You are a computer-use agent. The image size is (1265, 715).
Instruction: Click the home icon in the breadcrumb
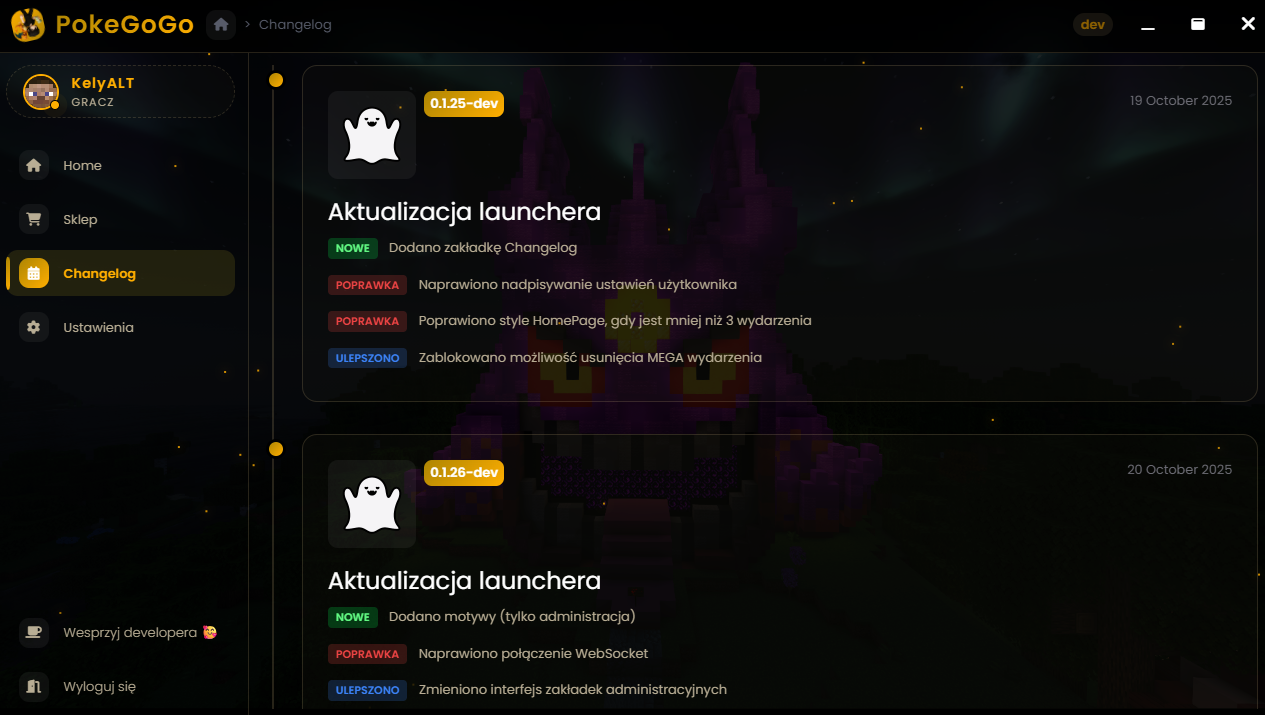tap(221, 25)
